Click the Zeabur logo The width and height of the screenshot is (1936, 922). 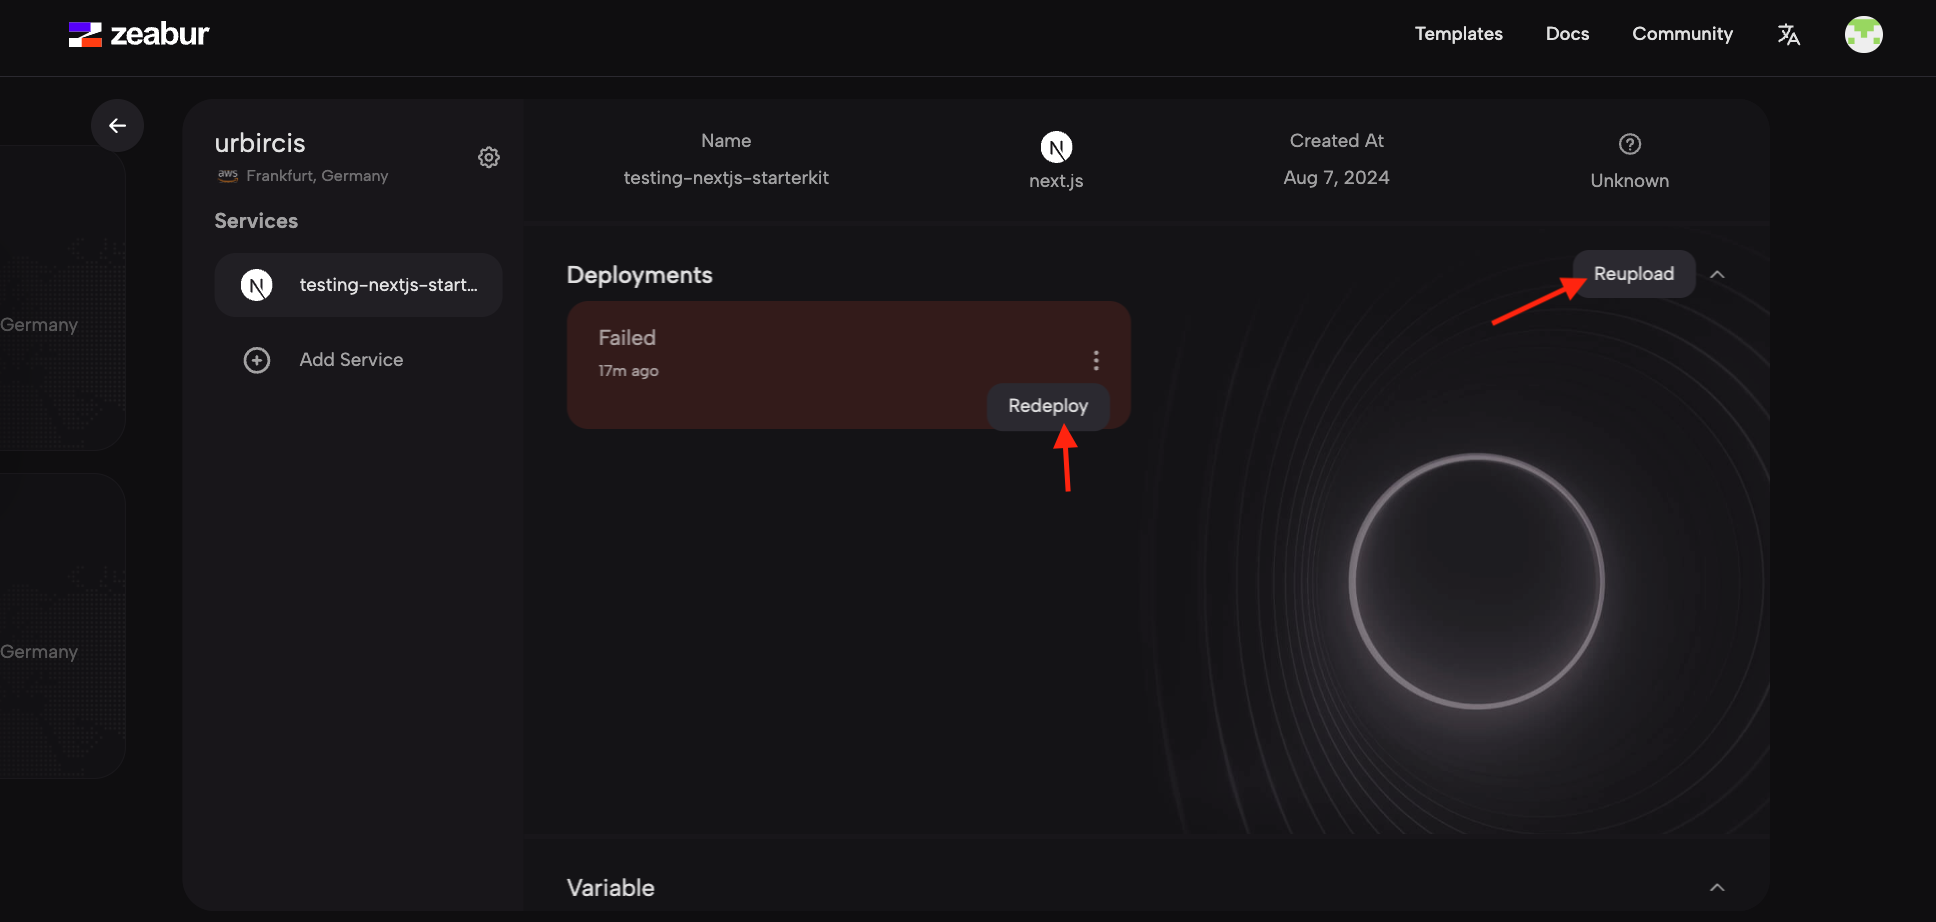tap(139, 34)
